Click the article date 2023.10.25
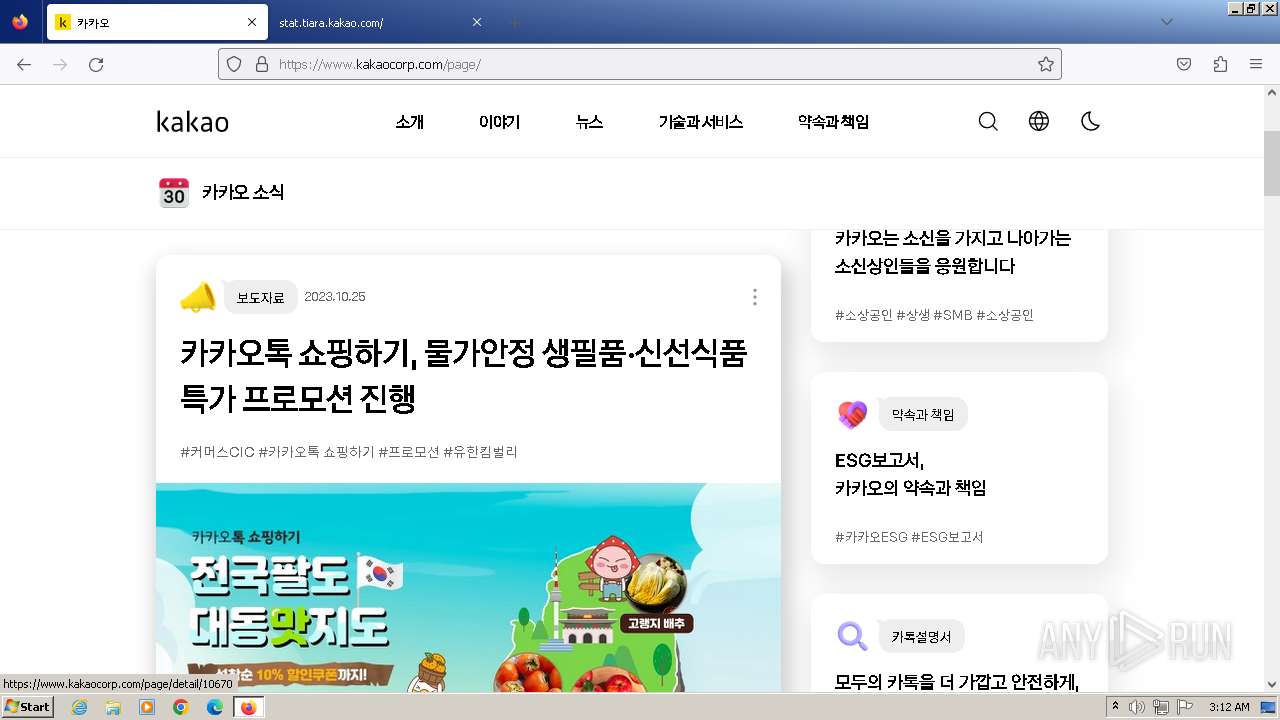The width and height of the screenshot is (1280, 720). (335, 297)
